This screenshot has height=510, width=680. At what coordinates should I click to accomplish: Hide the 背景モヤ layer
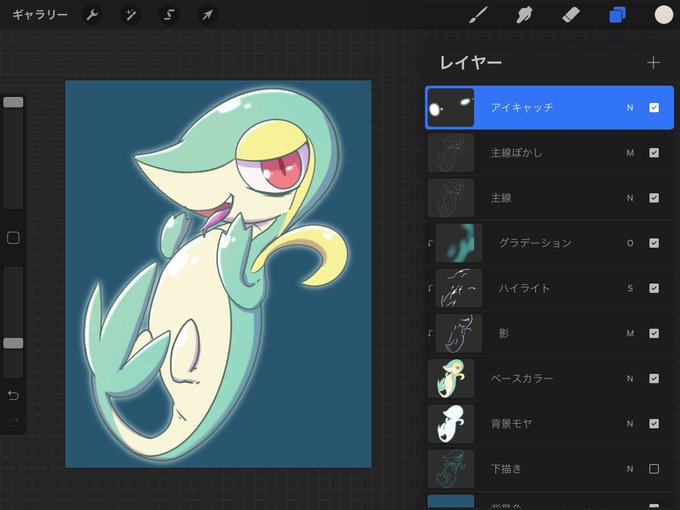[x=654, y=424]
